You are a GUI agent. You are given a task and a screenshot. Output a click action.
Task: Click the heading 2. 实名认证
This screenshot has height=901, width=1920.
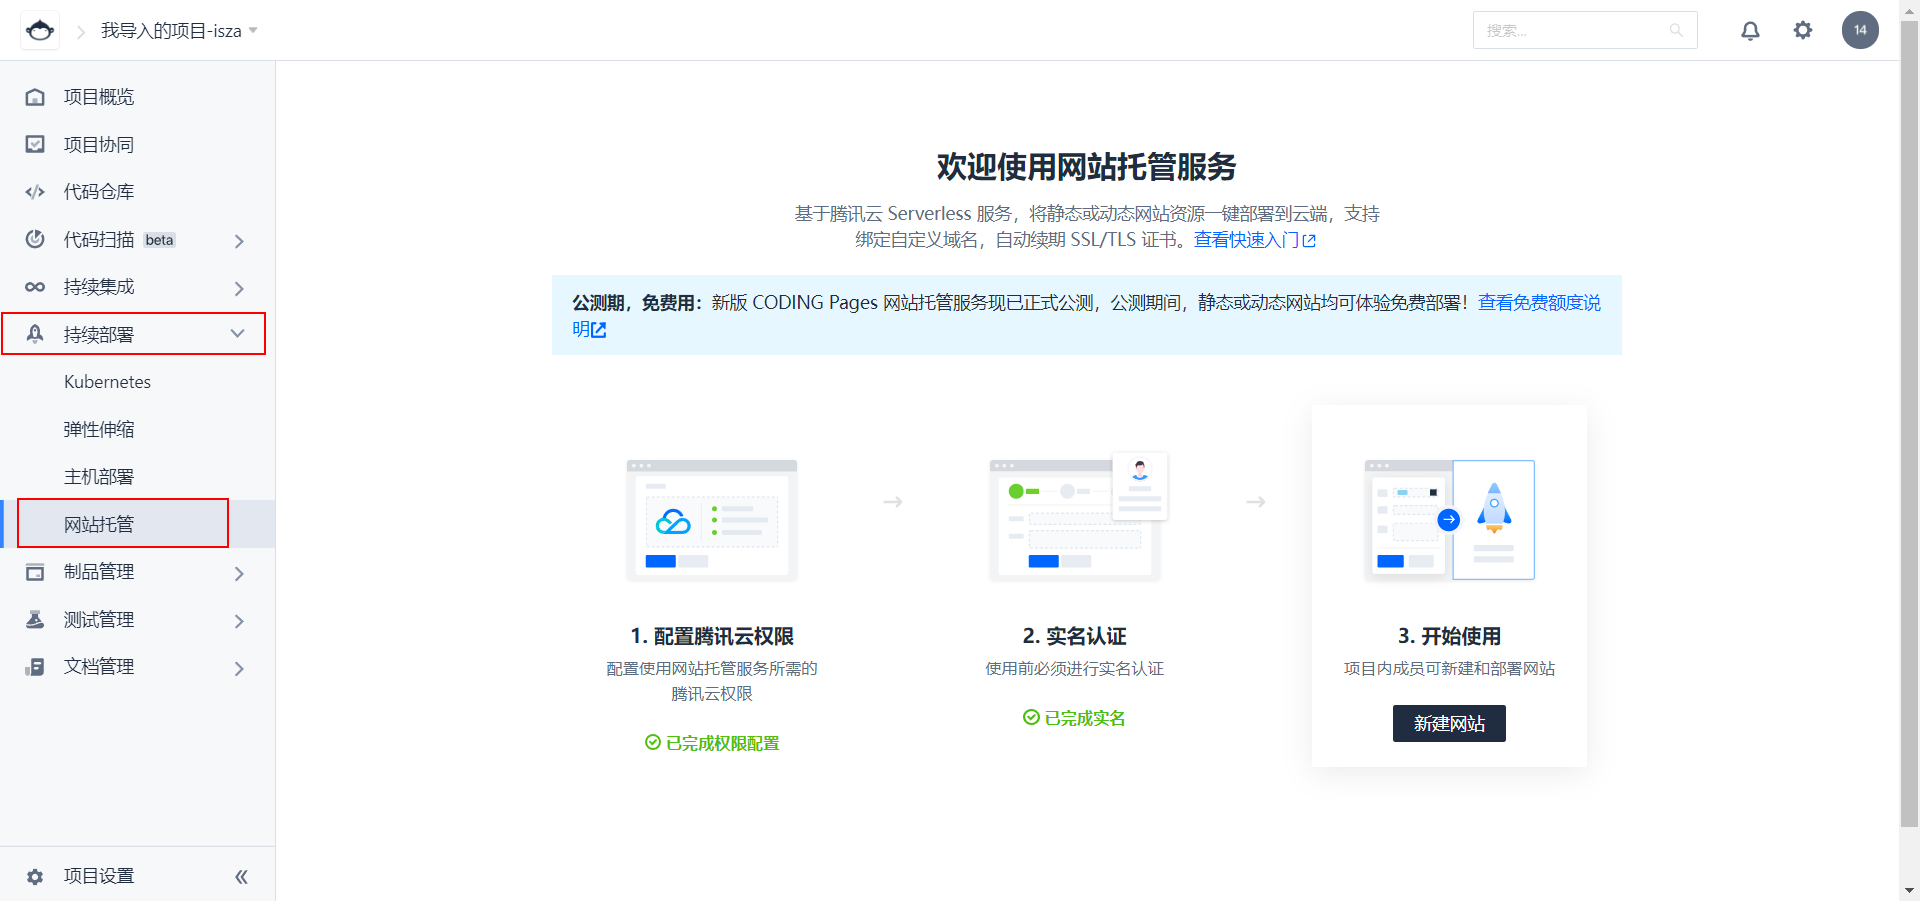tap(1075, 636)
